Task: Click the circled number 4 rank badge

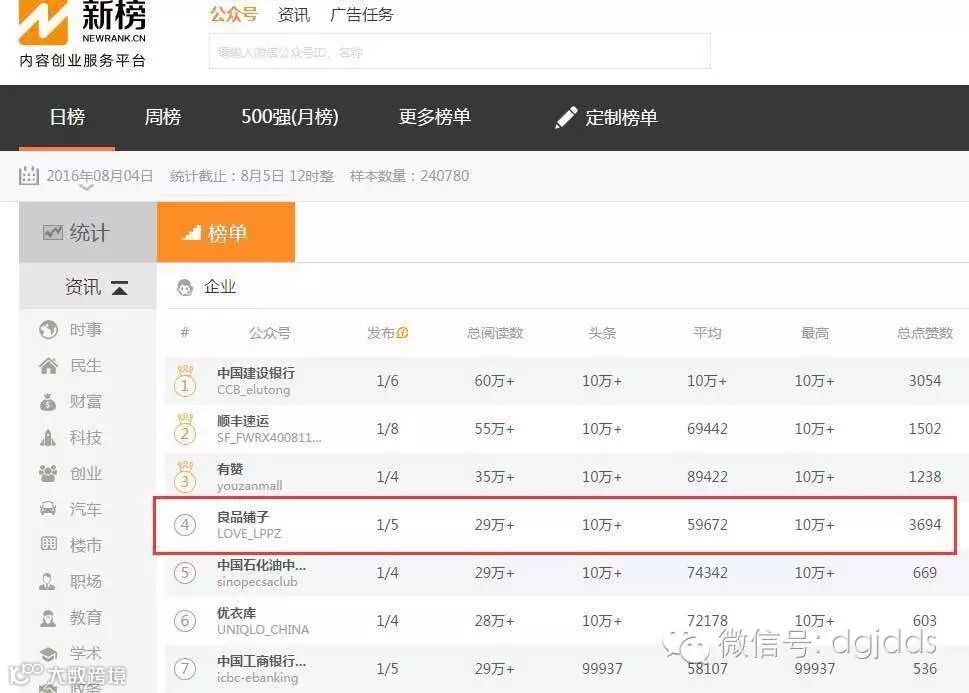Action: point(185,525)
